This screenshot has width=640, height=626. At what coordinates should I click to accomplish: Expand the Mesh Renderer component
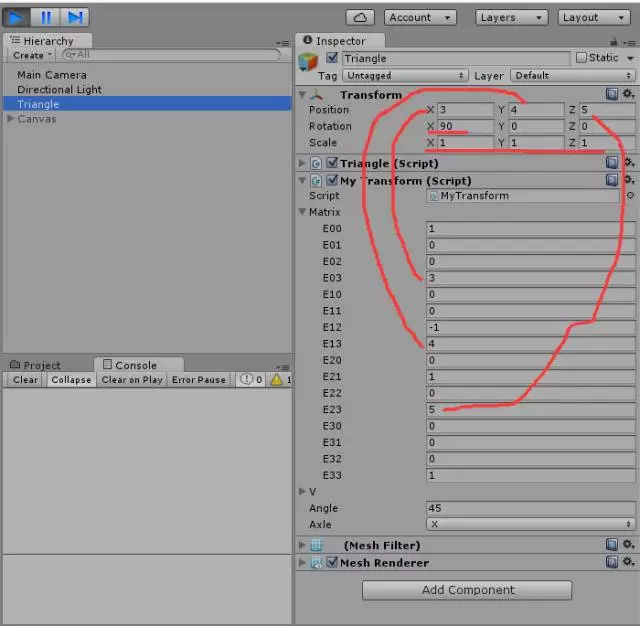click(302, 563)
